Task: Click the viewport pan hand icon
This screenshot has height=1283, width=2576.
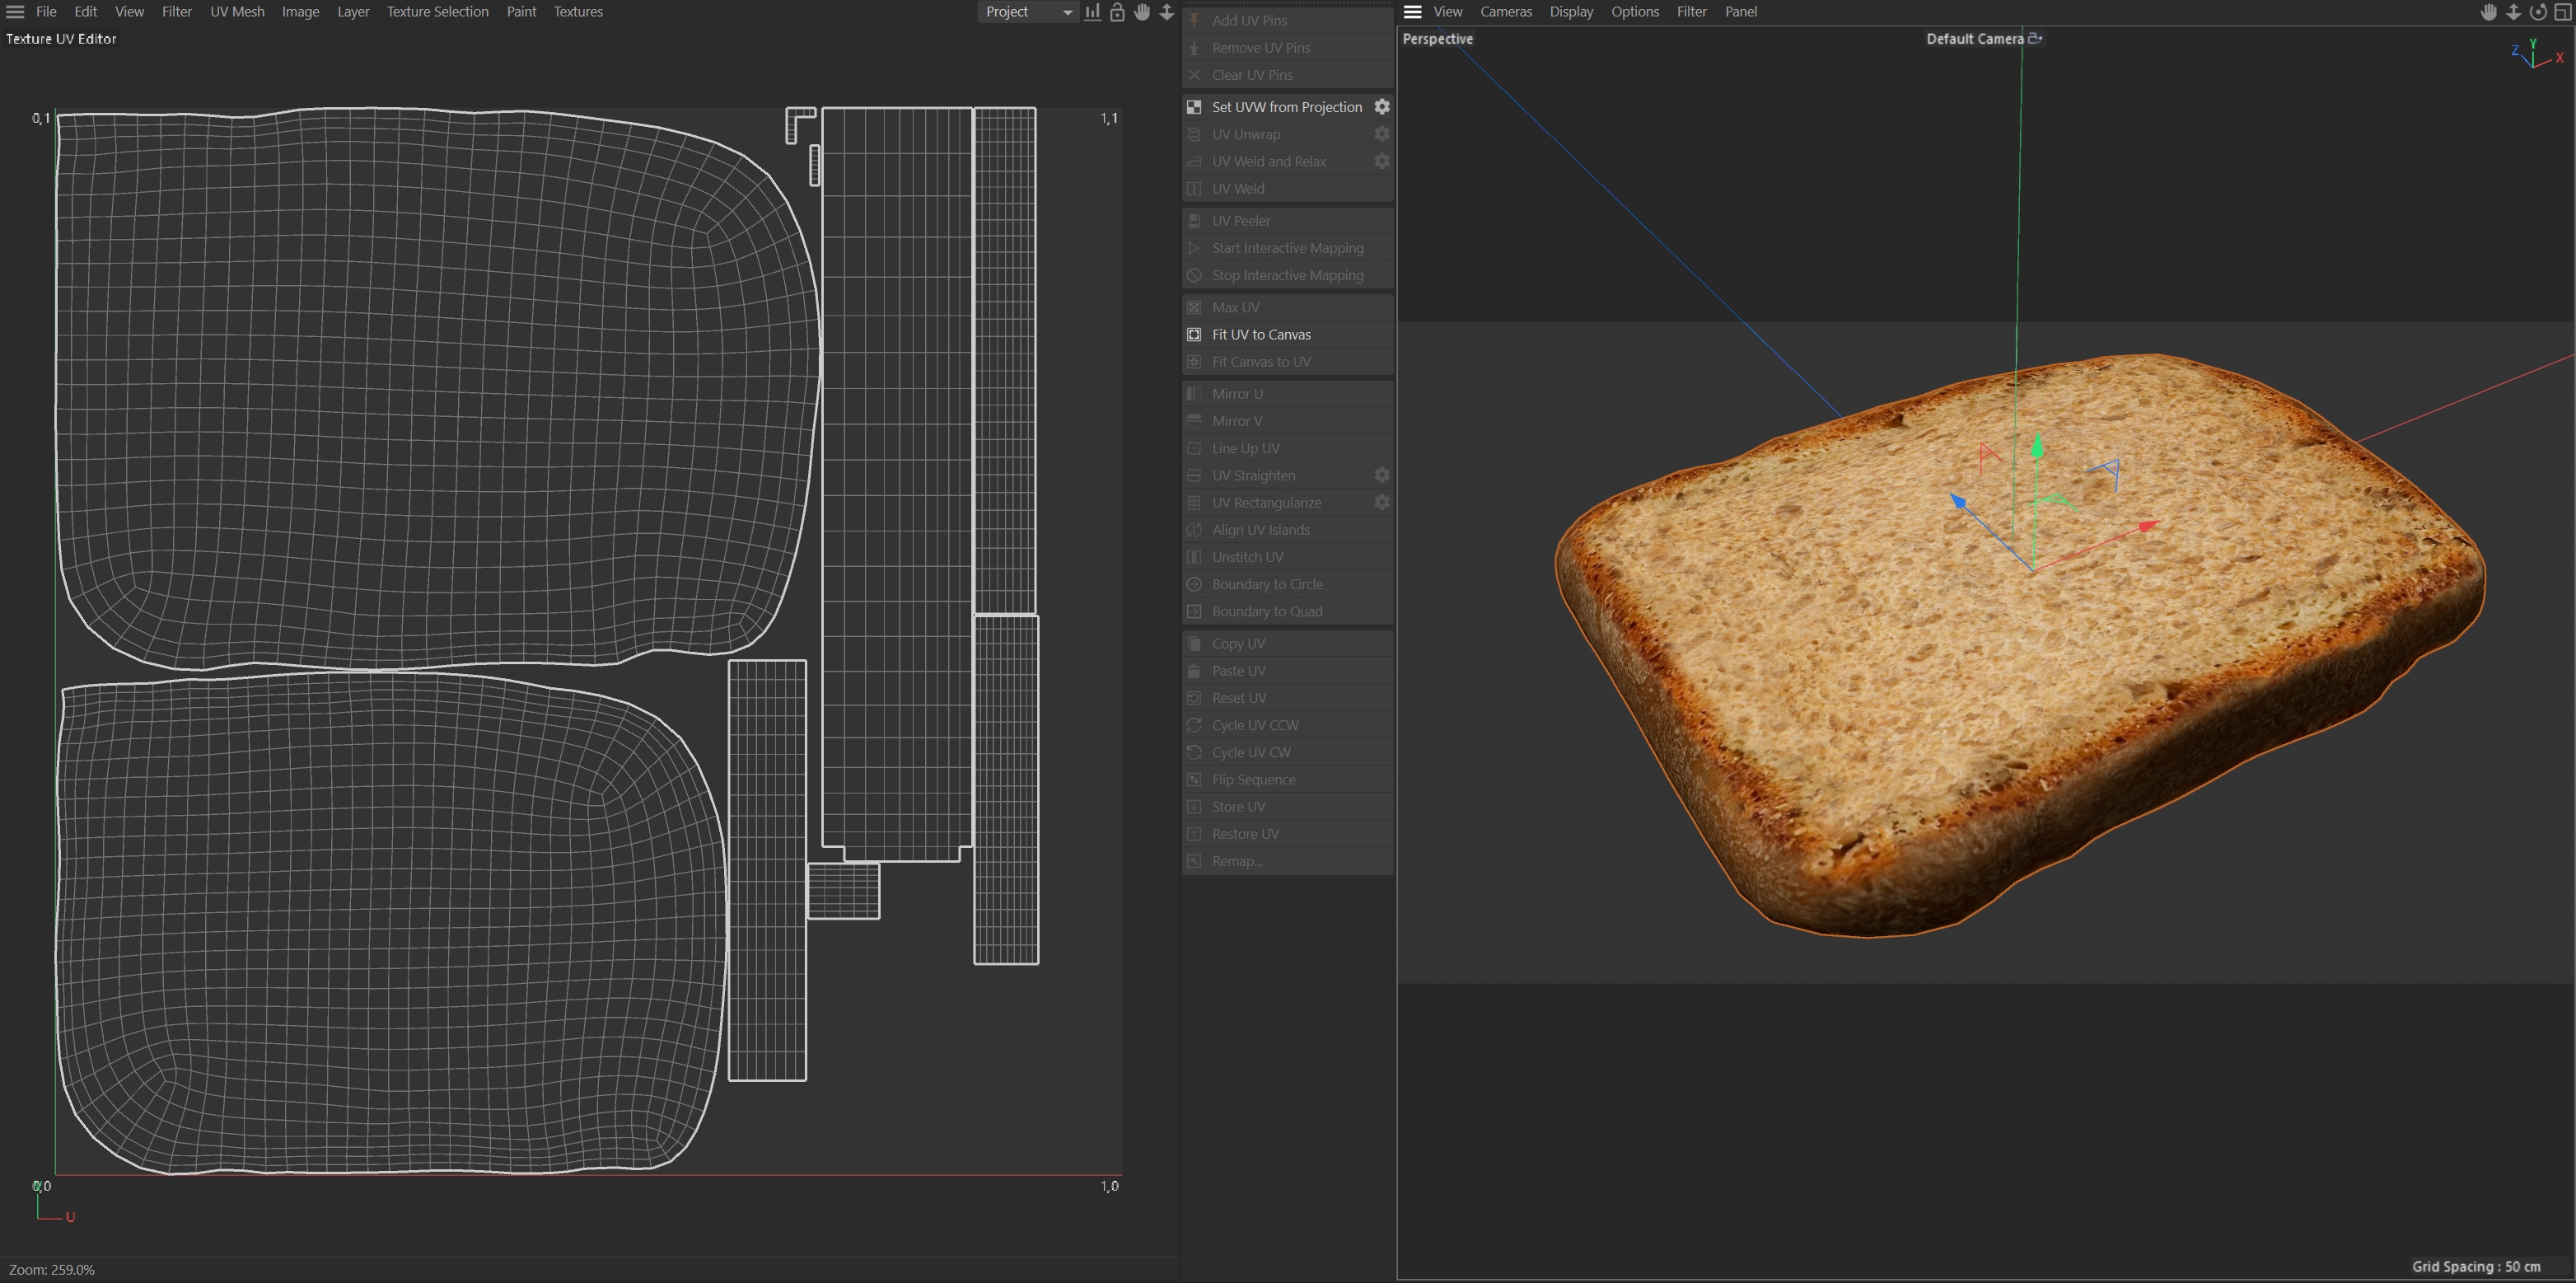Action: point(2489,12)
